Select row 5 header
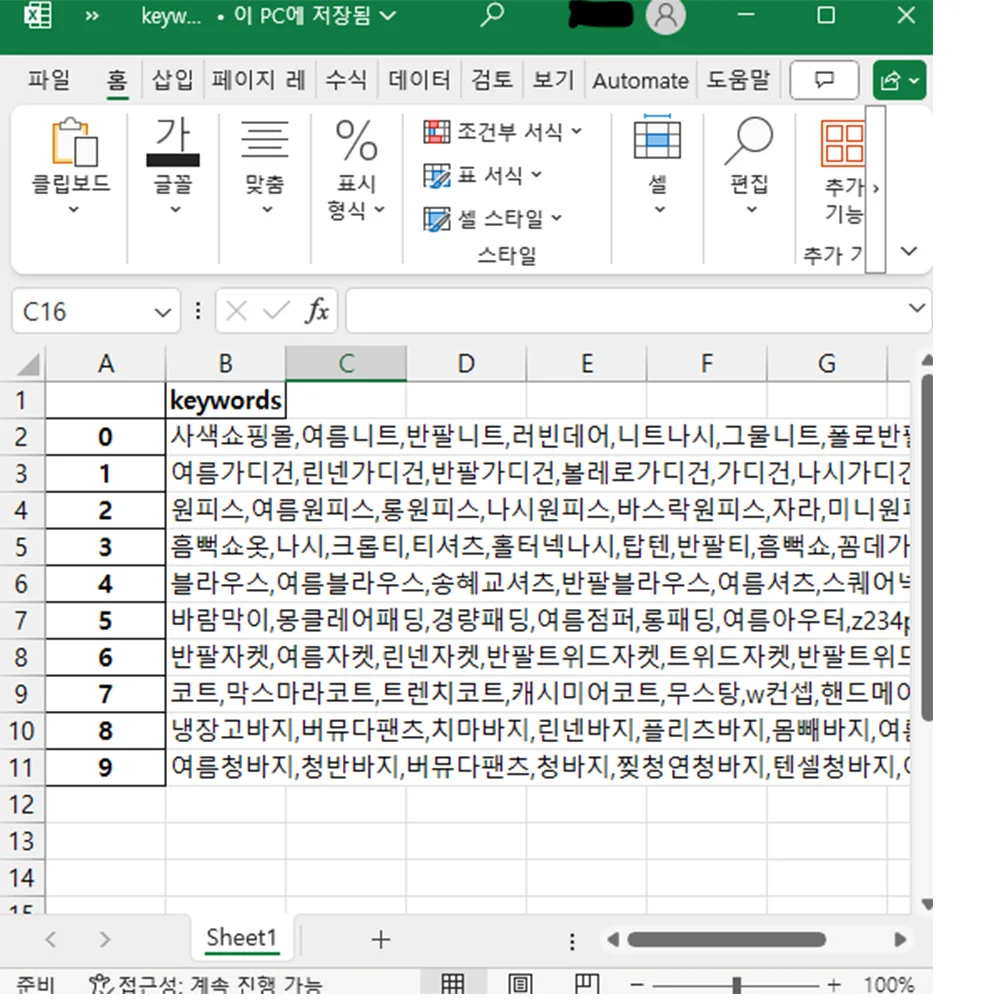The width and height of the screenshot is (1000, 1000). click(22, 547)
